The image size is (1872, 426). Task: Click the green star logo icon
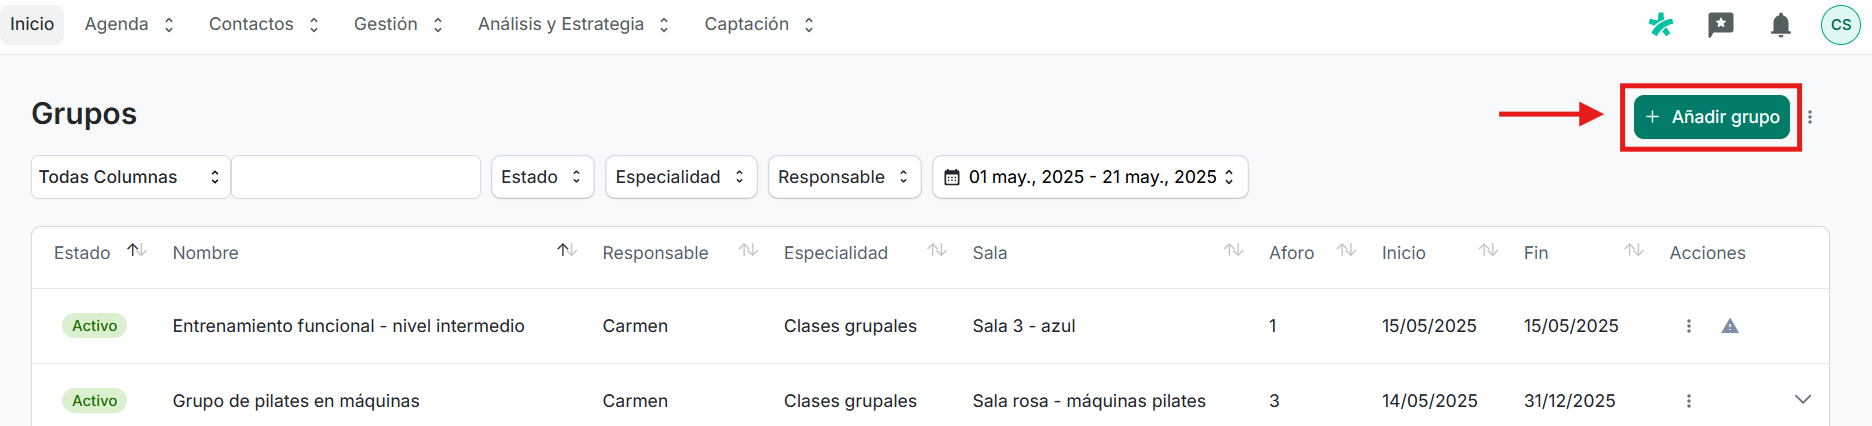coord(1661,25)
